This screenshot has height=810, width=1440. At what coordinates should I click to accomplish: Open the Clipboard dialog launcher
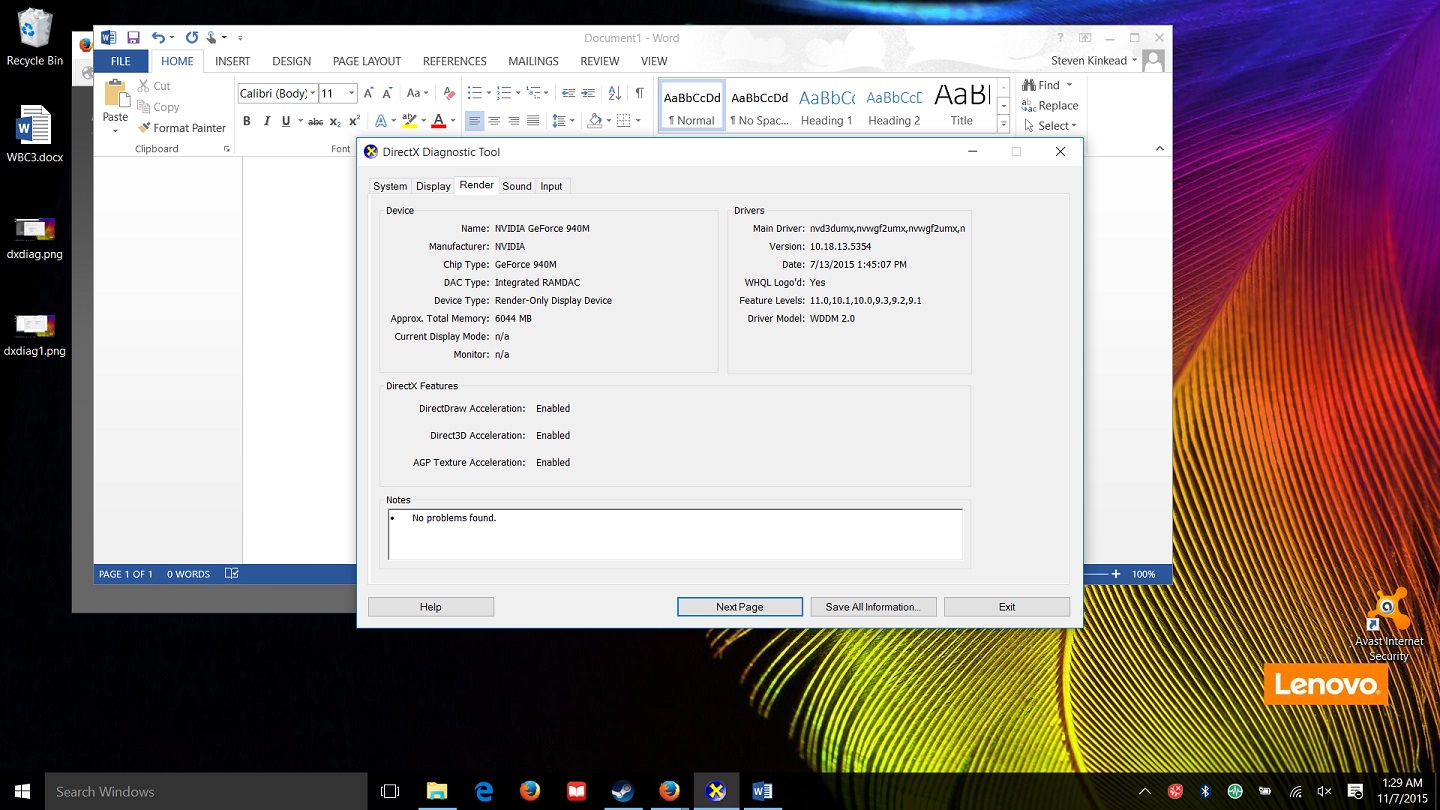click(x=227, y=149)
